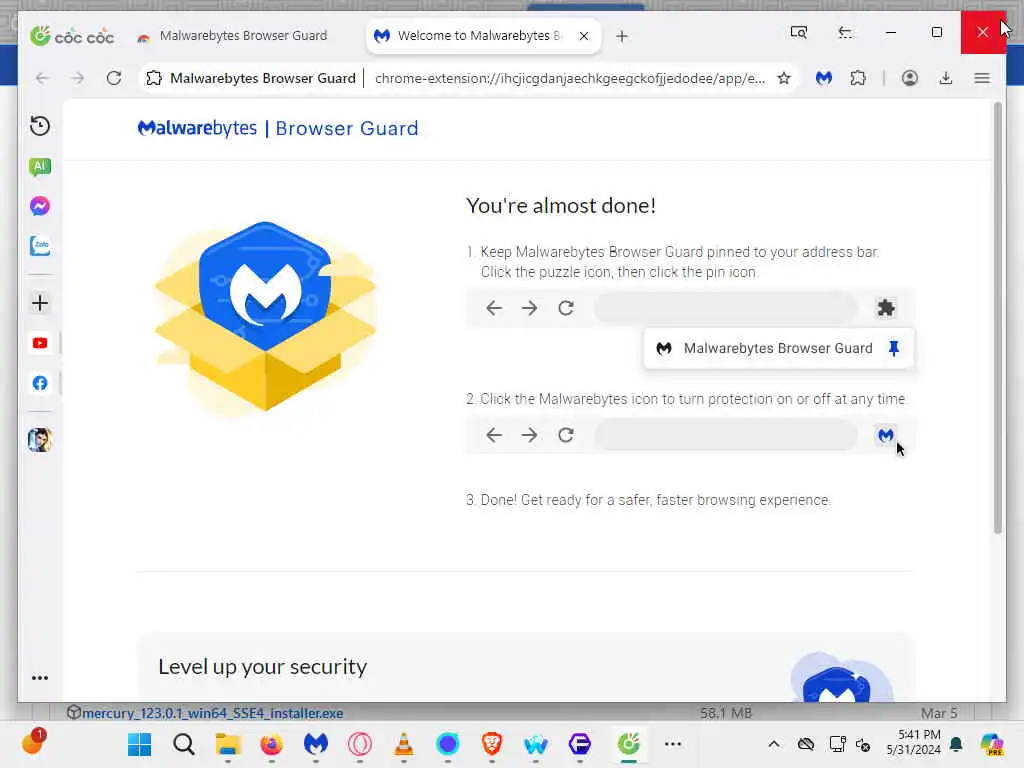Click the 'Level up your security' heading
The width and height of the screenshot is (1024, 768).
[x=263, y=667]
